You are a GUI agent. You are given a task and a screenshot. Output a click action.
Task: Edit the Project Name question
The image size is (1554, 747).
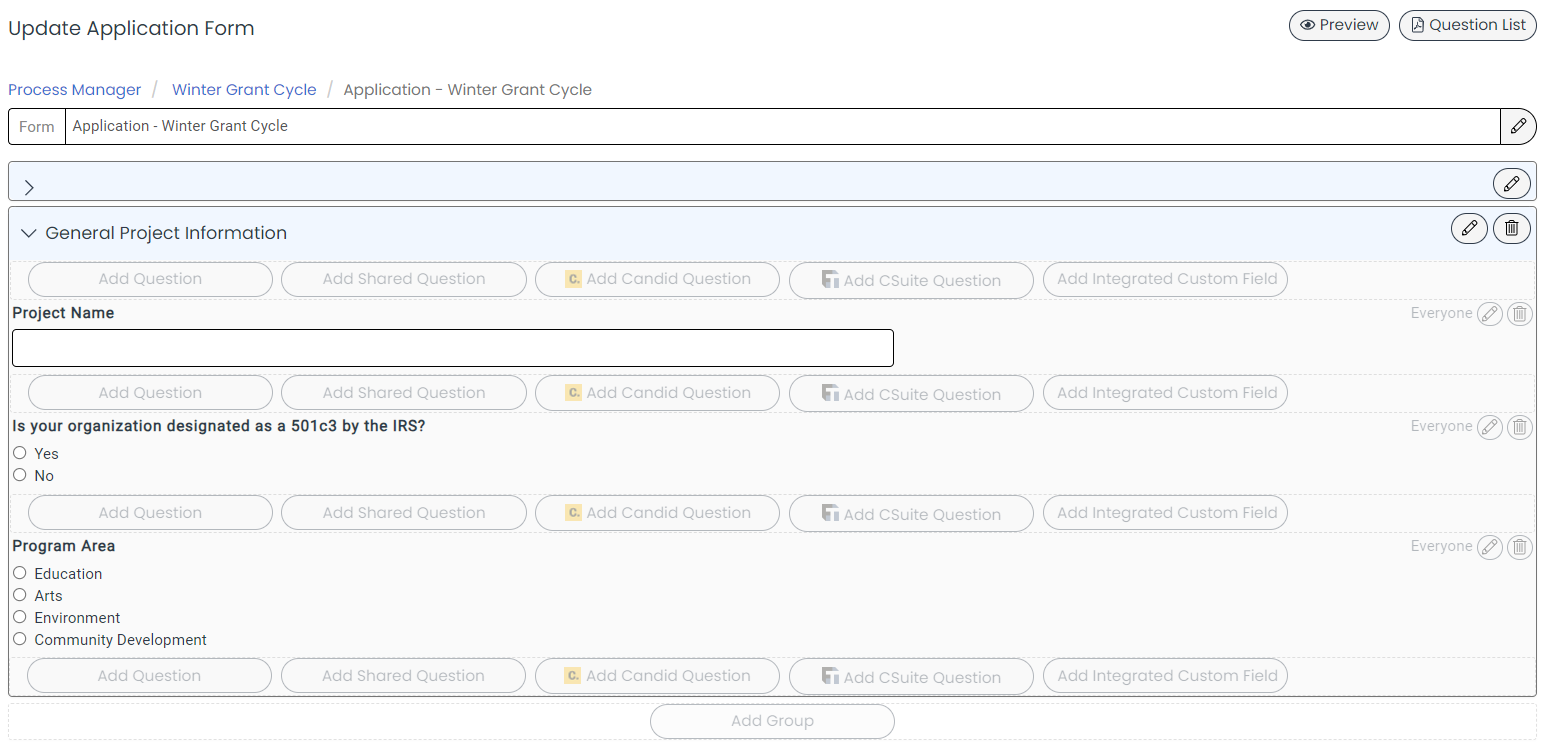pyautogui.click(x=1489, y=313)
